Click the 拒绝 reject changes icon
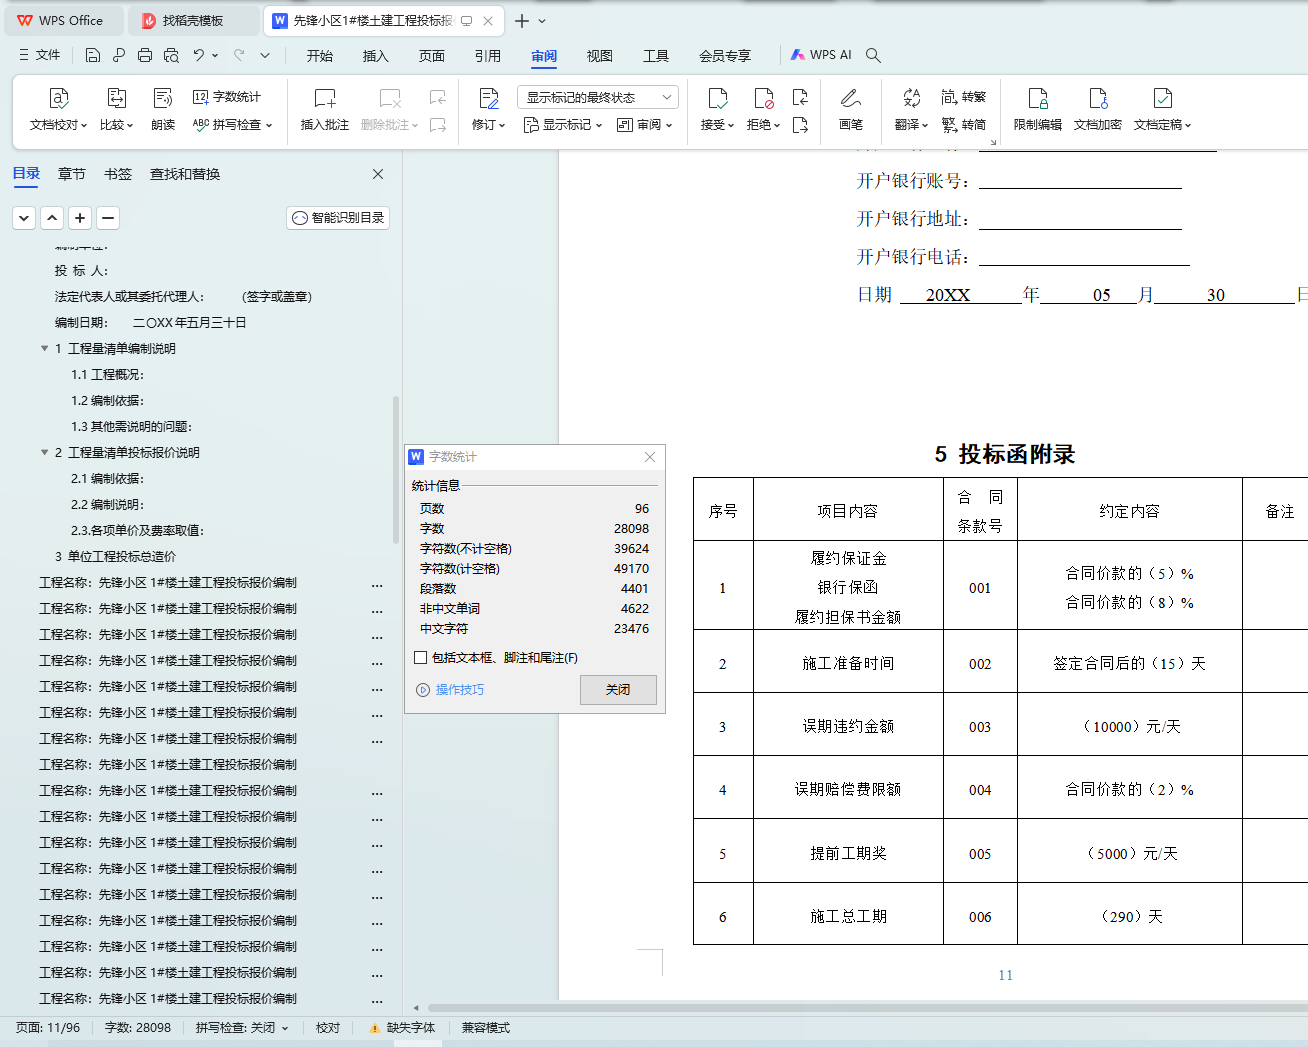The width and height of the screenshot is (1308, 1047). [x=764, y=98]
